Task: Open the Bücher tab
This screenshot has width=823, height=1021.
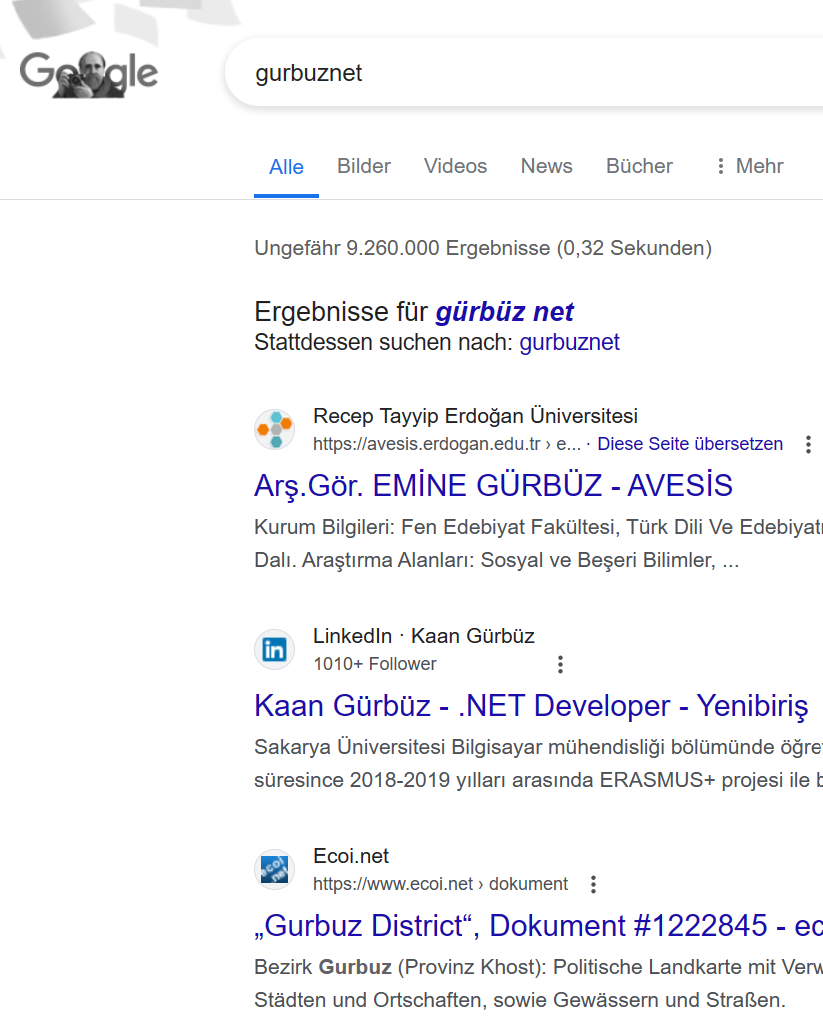Action: (x=639, y=166)
